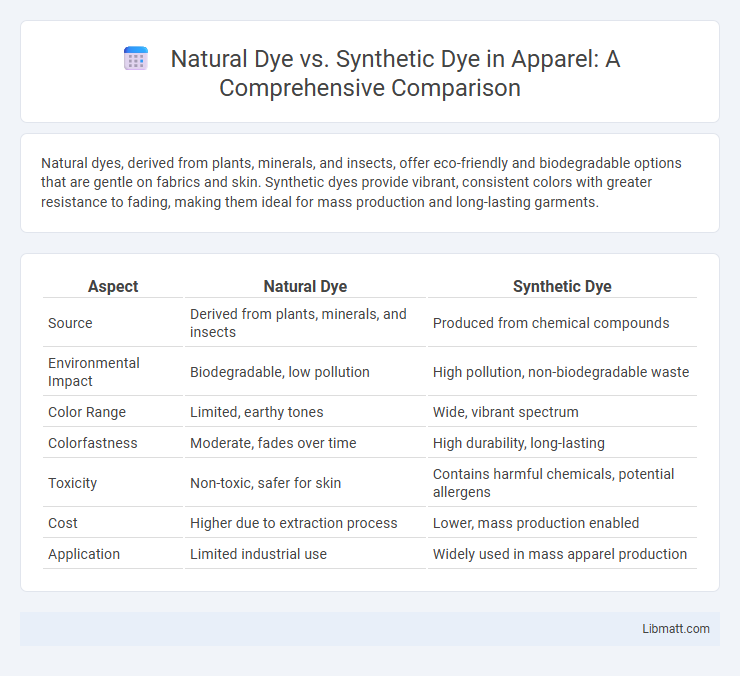Image resolution: width=740 pixels, height=676 pixels.
Task: Click 'Higher due to extraction process' cell
Action: pos(294,523)
